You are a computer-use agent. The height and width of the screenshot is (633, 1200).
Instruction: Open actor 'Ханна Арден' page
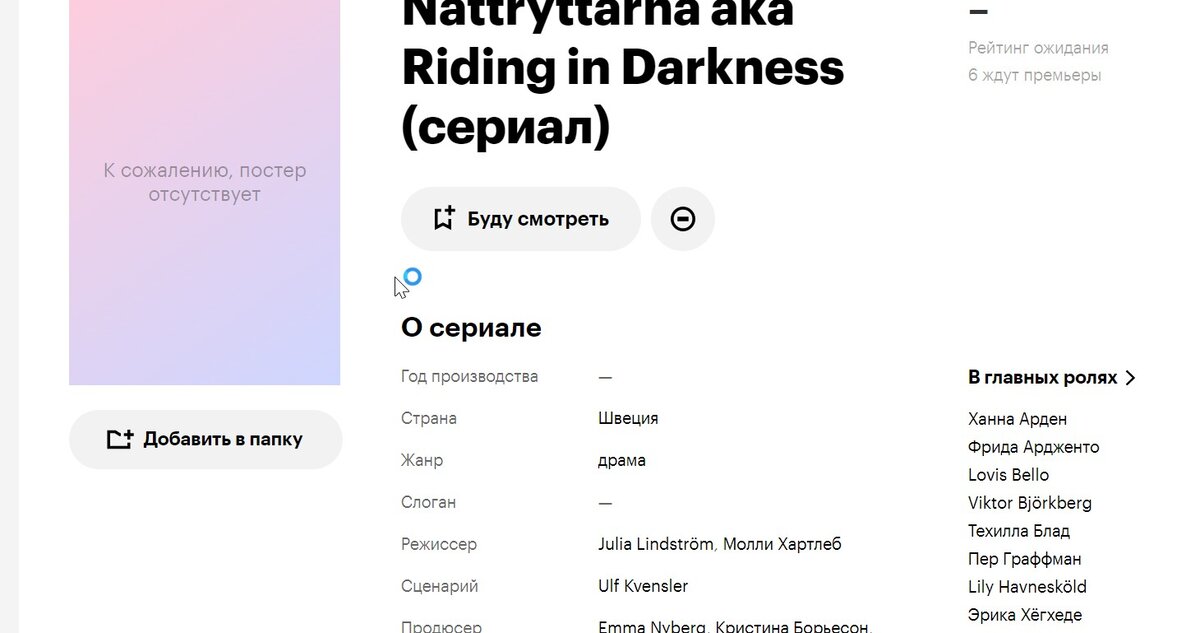tap(1018, 419)
